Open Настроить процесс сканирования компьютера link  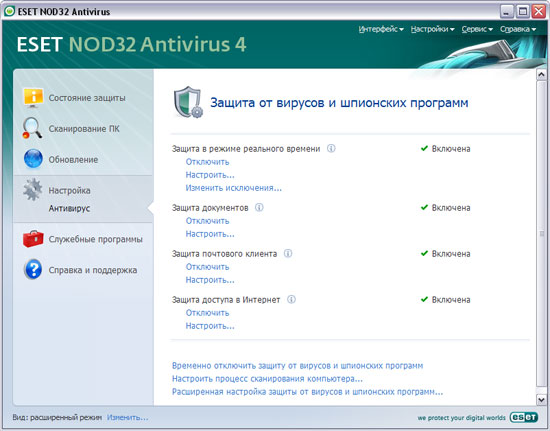coord(267,378)
